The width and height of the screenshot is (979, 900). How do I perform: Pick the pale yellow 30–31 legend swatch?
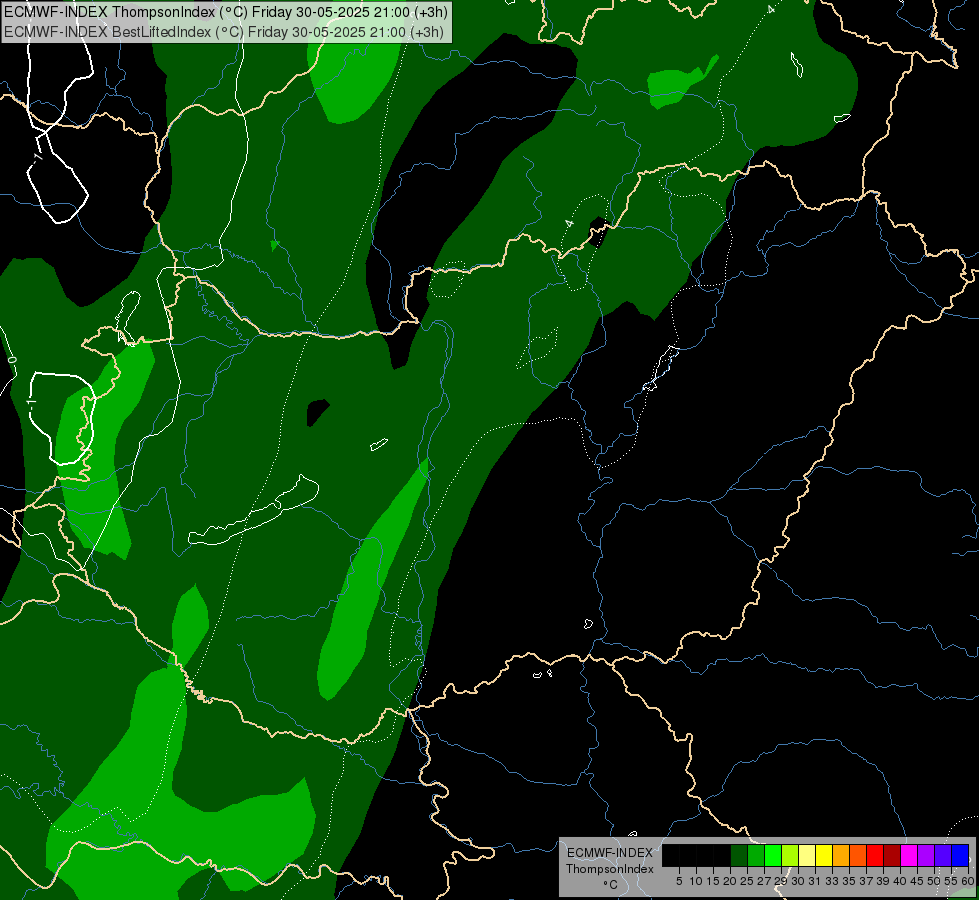click(x=807, y=855)
